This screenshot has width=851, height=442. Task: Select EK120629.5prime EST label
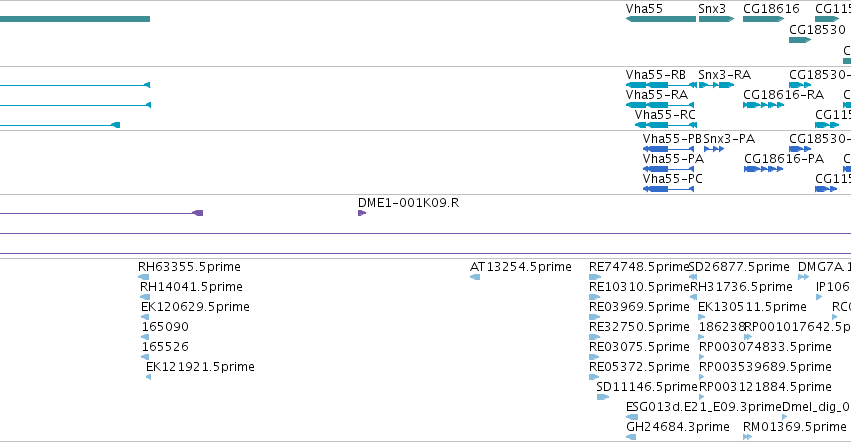click(x=195, y=307)
